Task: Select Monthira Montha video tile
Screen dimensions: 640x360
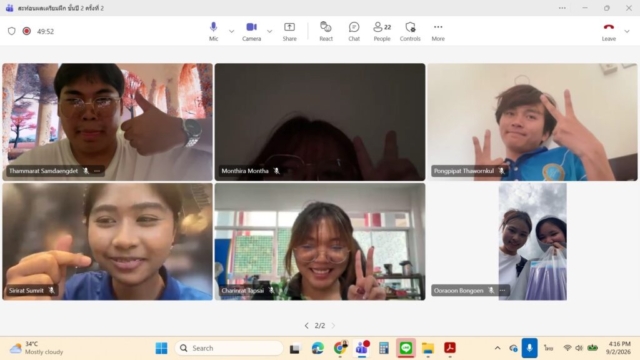Action: coord(320,122)
